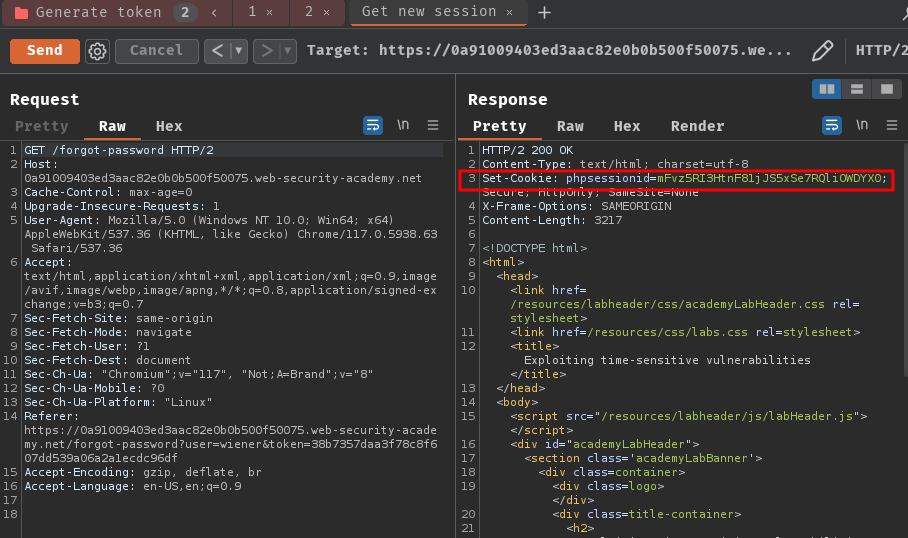Click the Accept-Encoding: gzip, deflate, br line
The width and height of the screenshot is (908, 538).
pyautogui.click(x=142, y=473)
